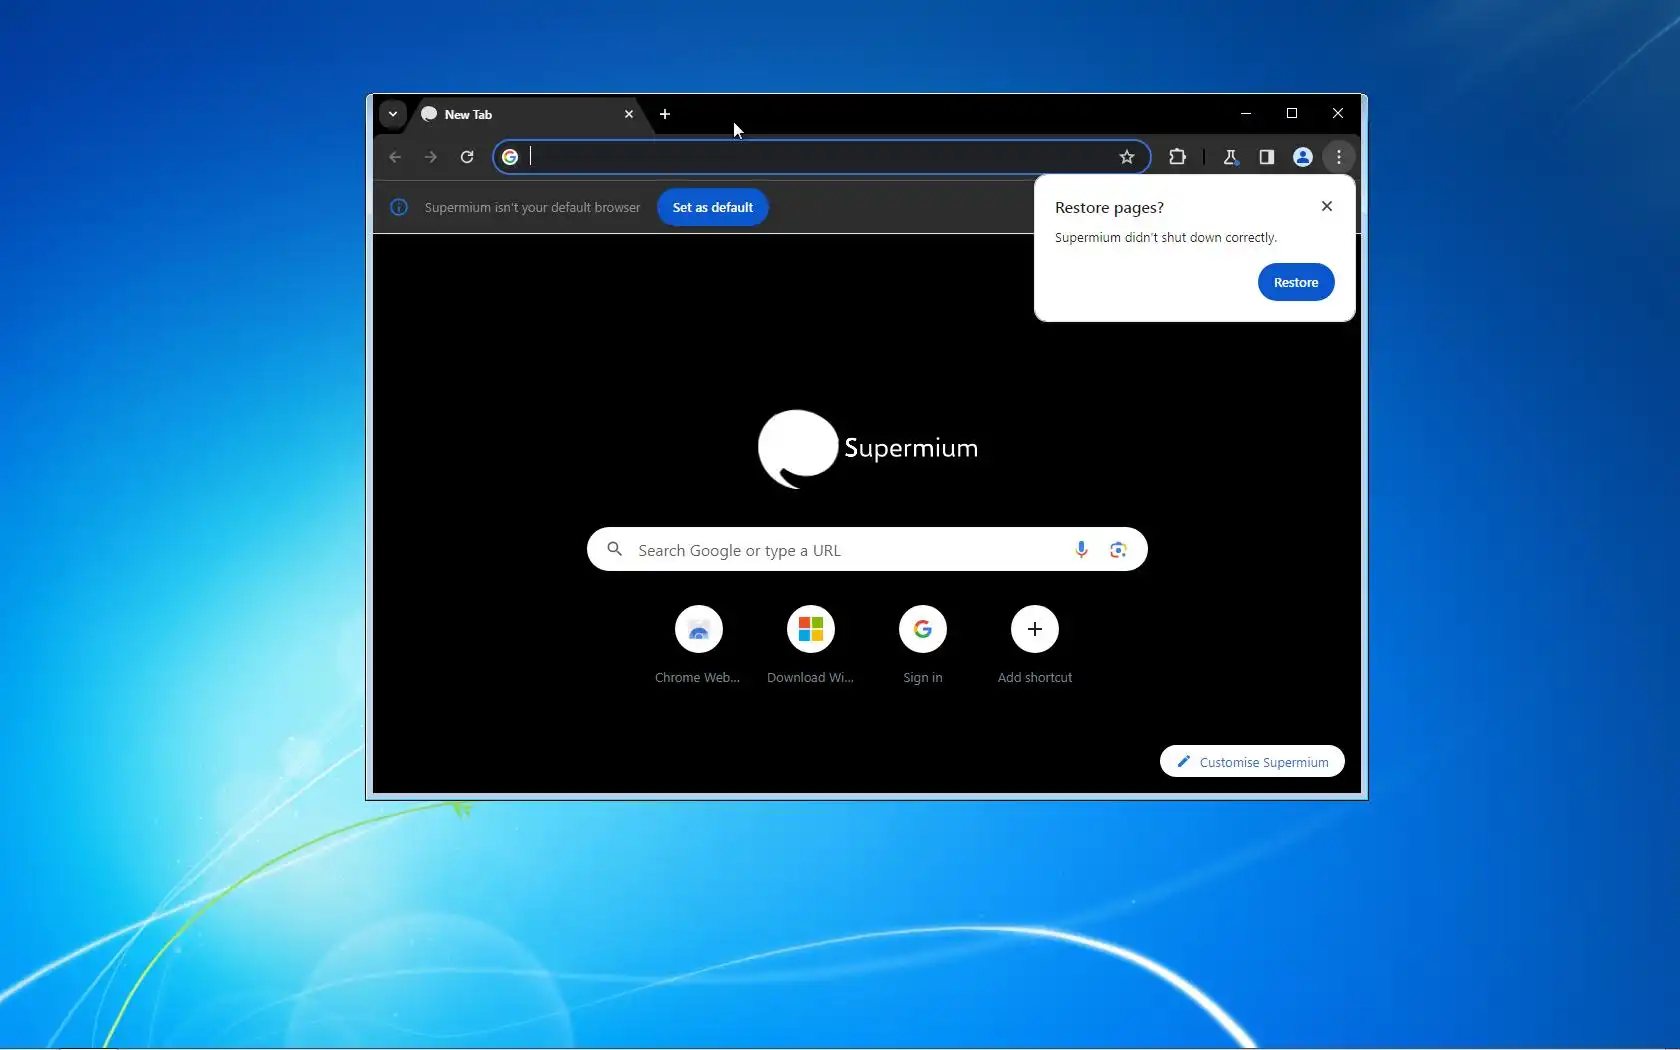Select the New Tab tab
The height and width of the screenshot is (1050, 1680).
click(x=527, y=115)
